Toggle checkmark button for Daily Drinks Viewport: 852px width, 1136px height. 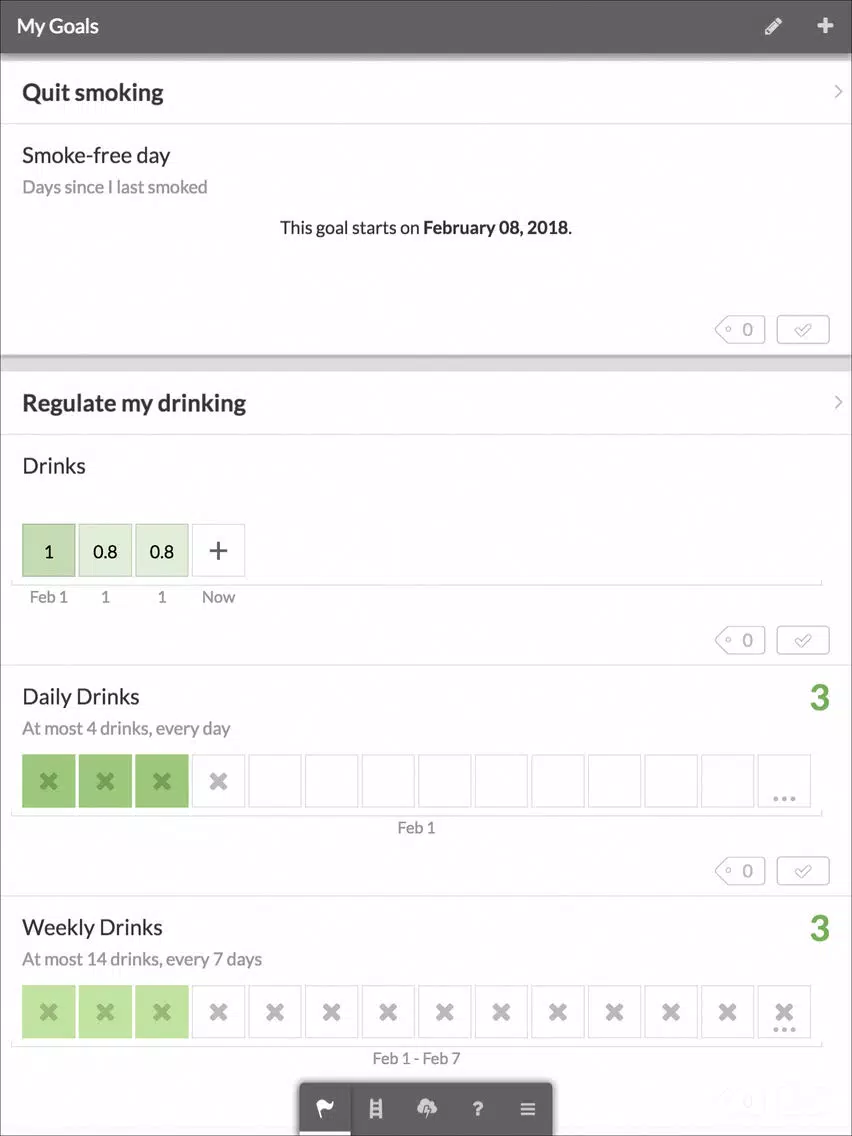pyautogui.click(x=803, y=871)
